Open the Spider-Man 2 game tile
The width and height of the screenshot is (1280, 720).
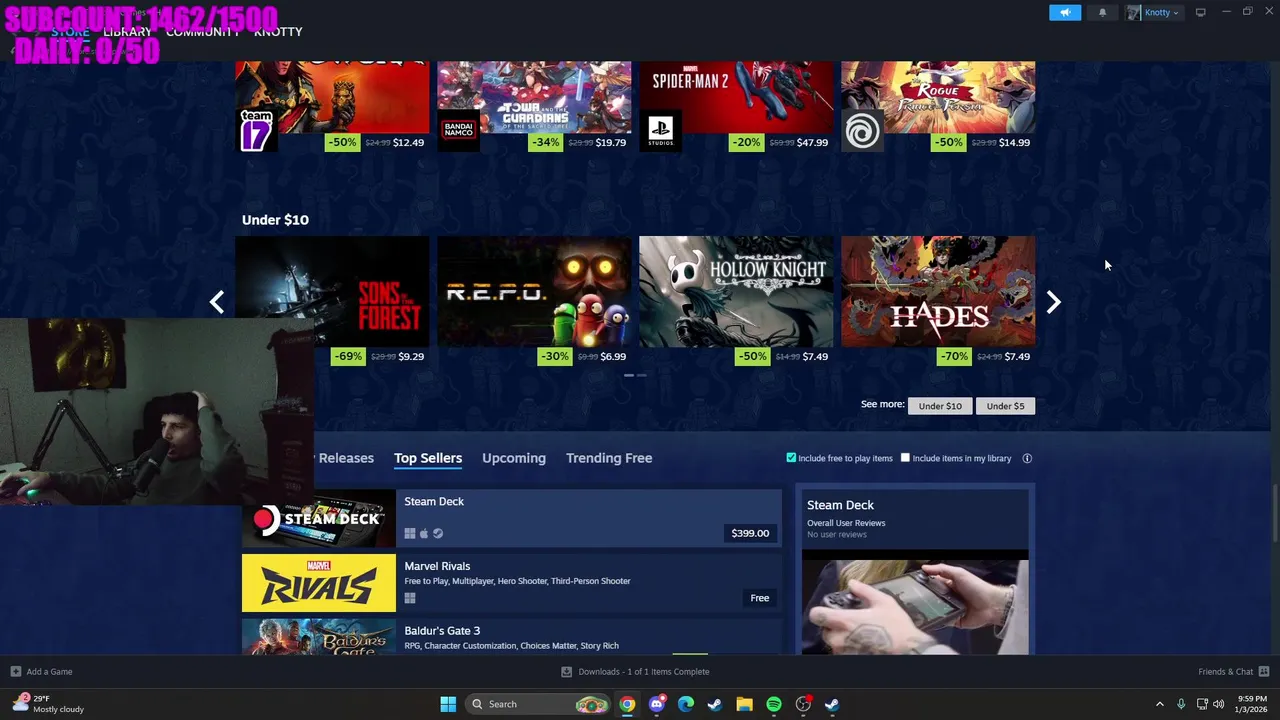pos(736,97)
